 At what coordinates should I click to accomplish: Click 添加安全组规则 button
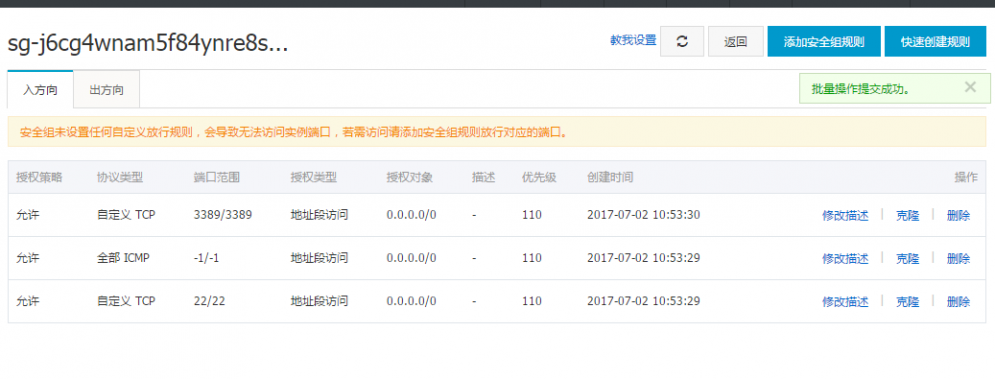(824, 42)
